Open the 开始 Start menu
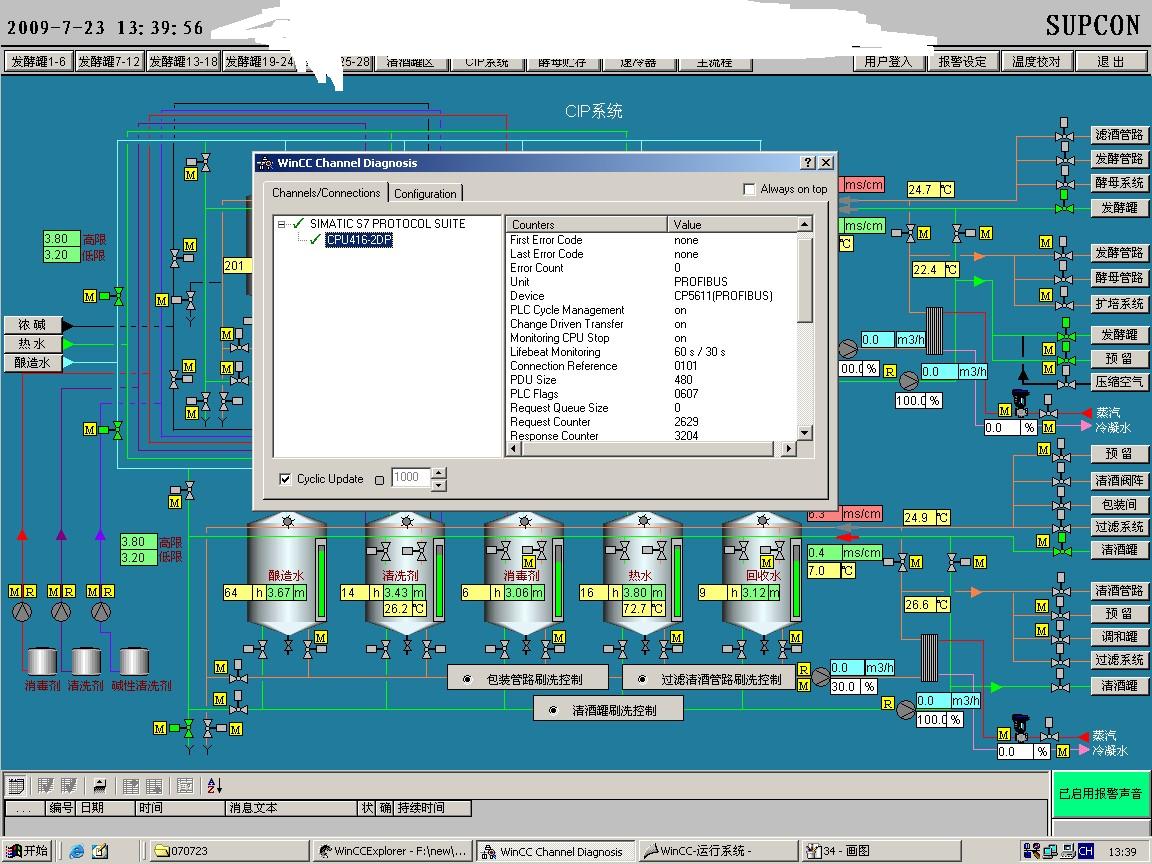This screenshot has width=1152, height=864. (x=27, y=852)
